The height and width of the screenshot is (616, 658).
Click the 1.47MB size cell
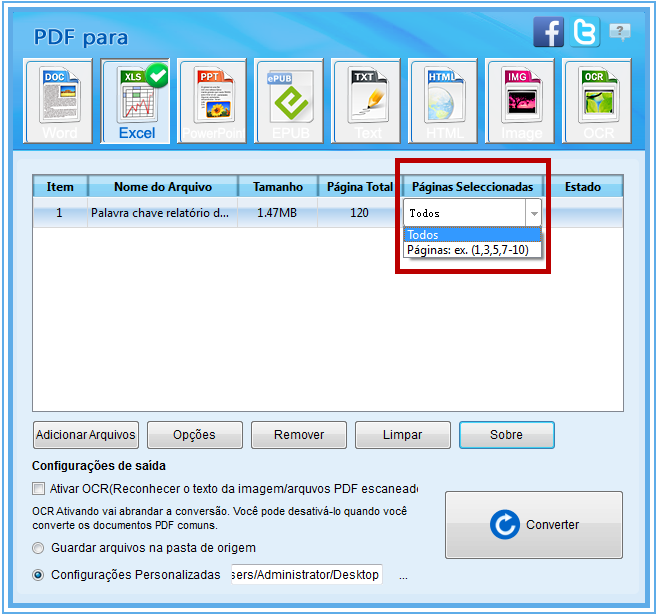pyautogui.click(x=277, y=213)
